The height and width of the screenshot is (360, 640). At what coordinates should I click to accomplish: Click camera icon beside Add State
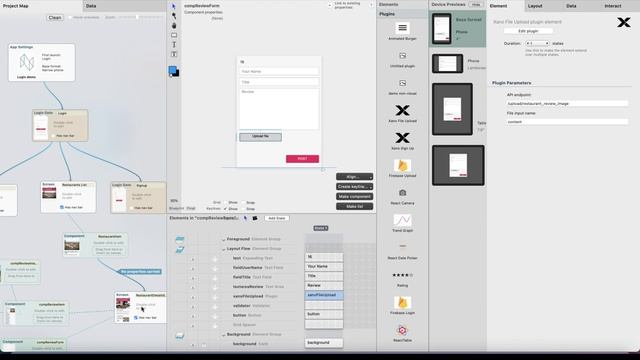point(255,218)
